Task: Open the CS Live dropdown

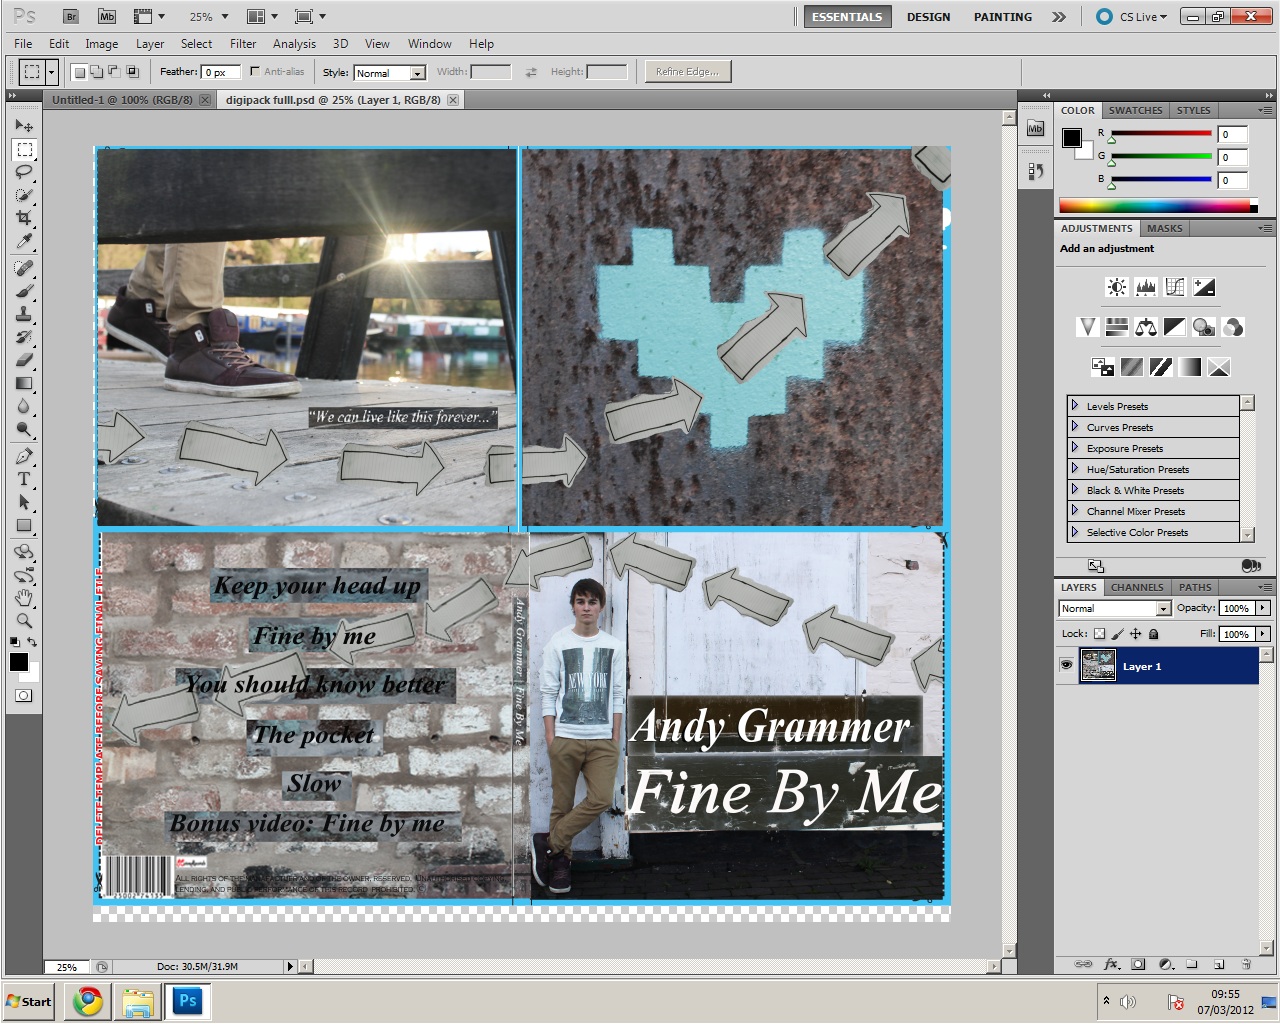Action: click(1132, 16)
